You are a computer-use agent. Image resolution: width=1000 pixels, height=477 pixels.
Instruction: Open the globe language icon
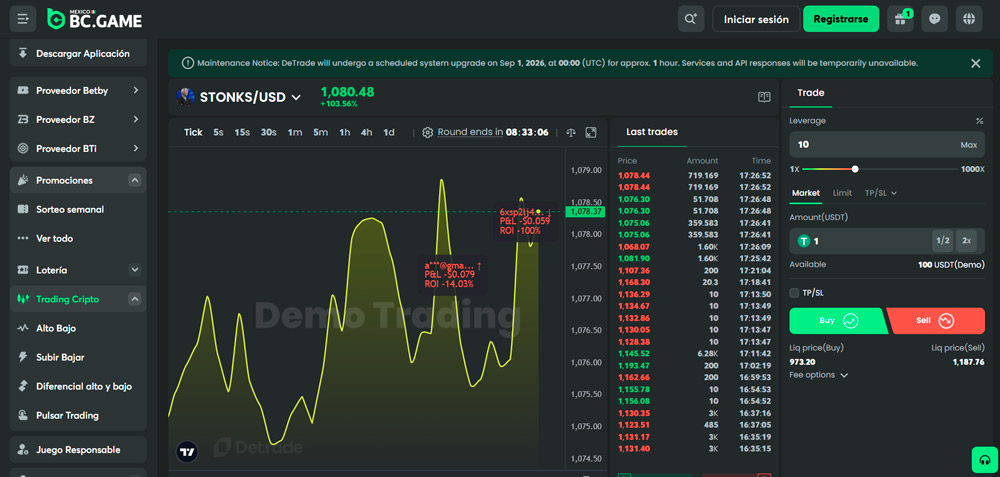(x=969, y=19)
